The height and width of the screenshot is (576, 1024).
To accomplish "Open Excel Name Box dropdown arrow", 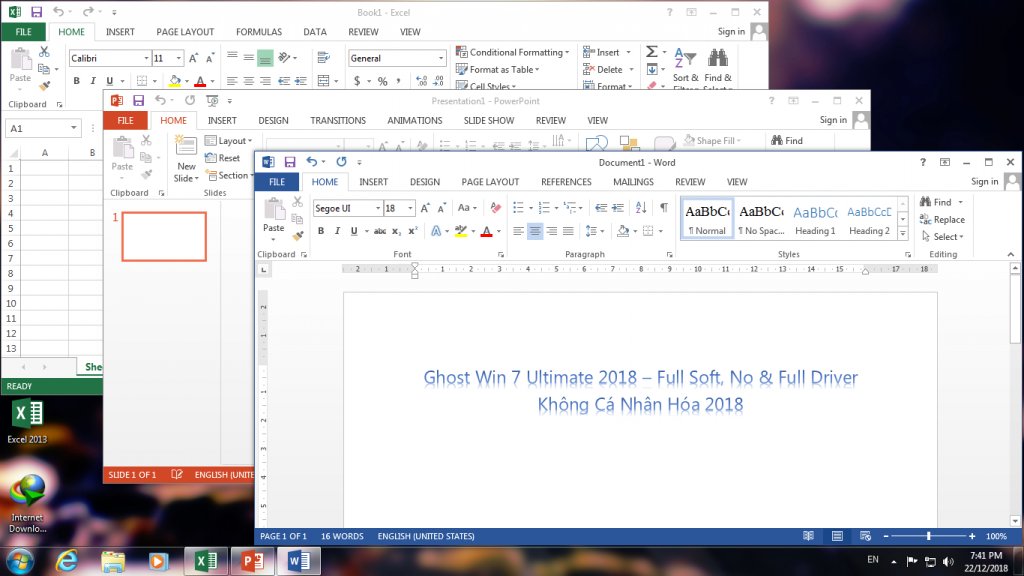I will click(x=74, y=128).
